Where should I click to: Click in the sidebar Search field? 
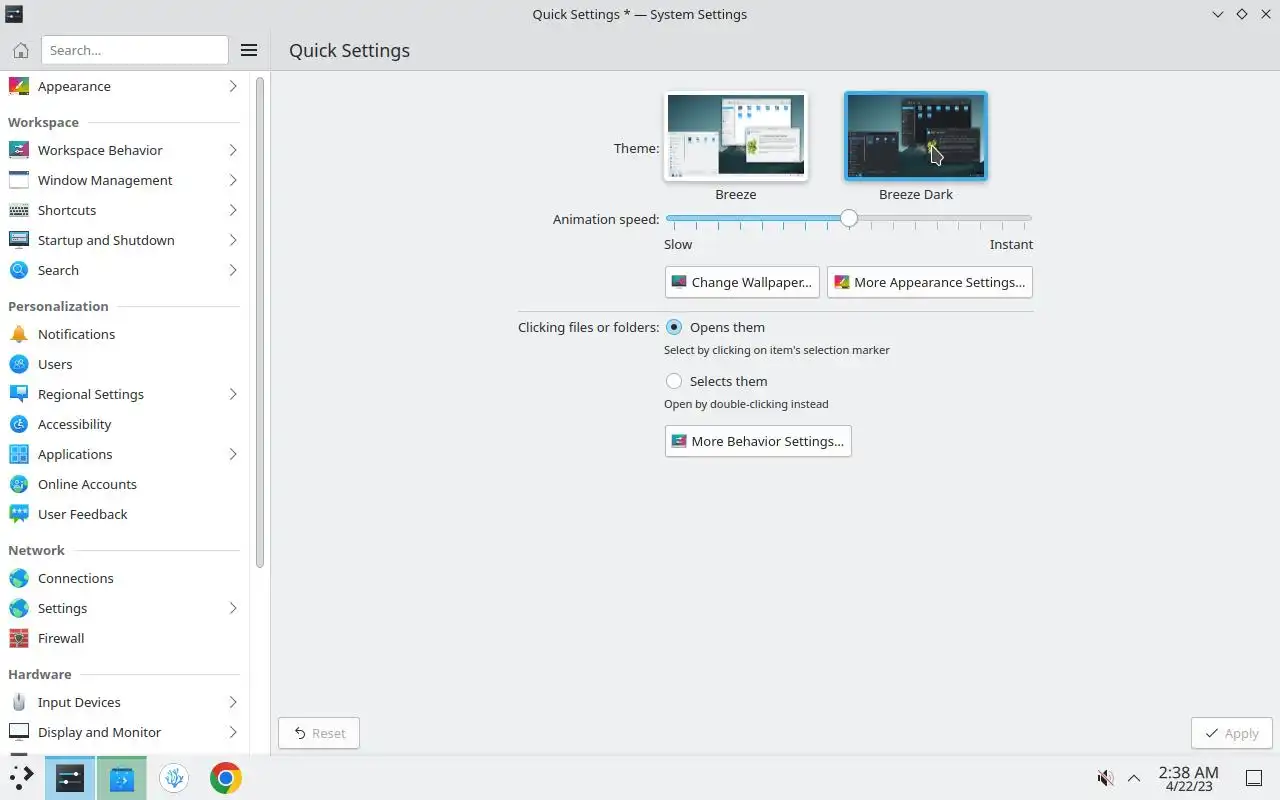click(135, 50)
